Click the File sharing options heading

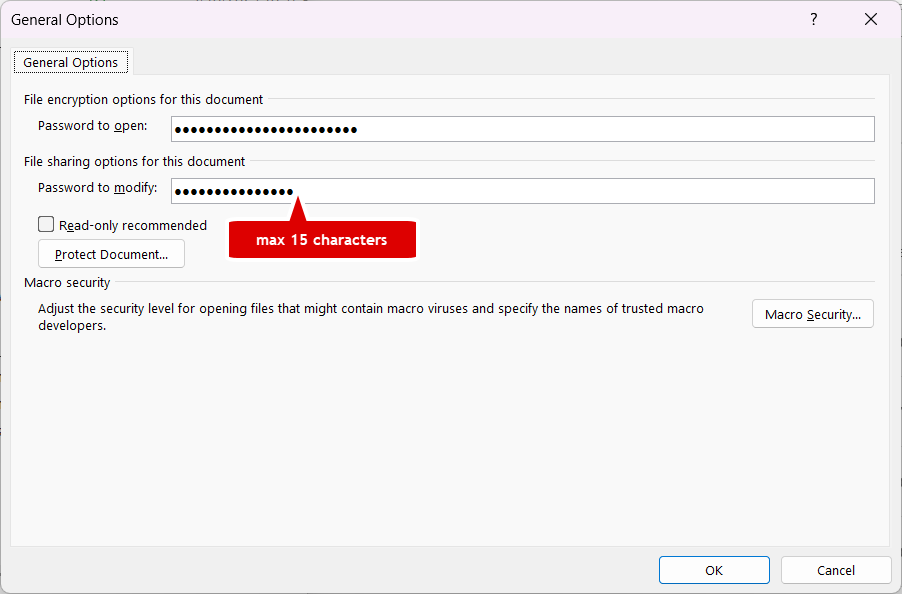click(x=134, y=162)
